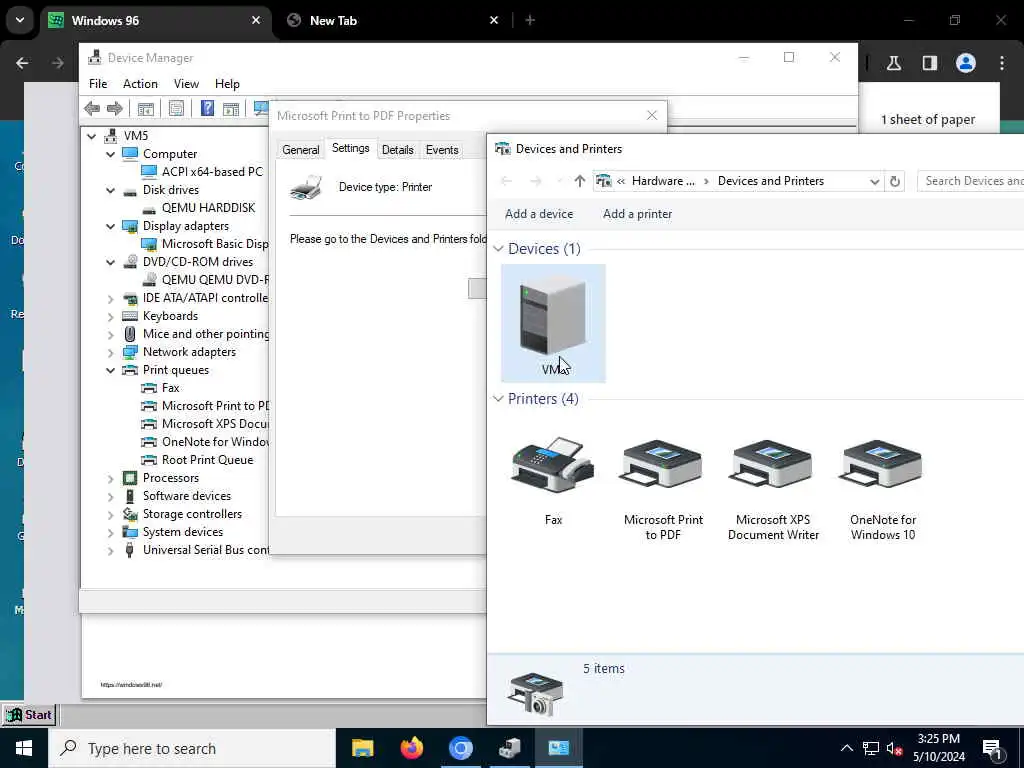Select ACPI x64-based PC tree item

212,172
